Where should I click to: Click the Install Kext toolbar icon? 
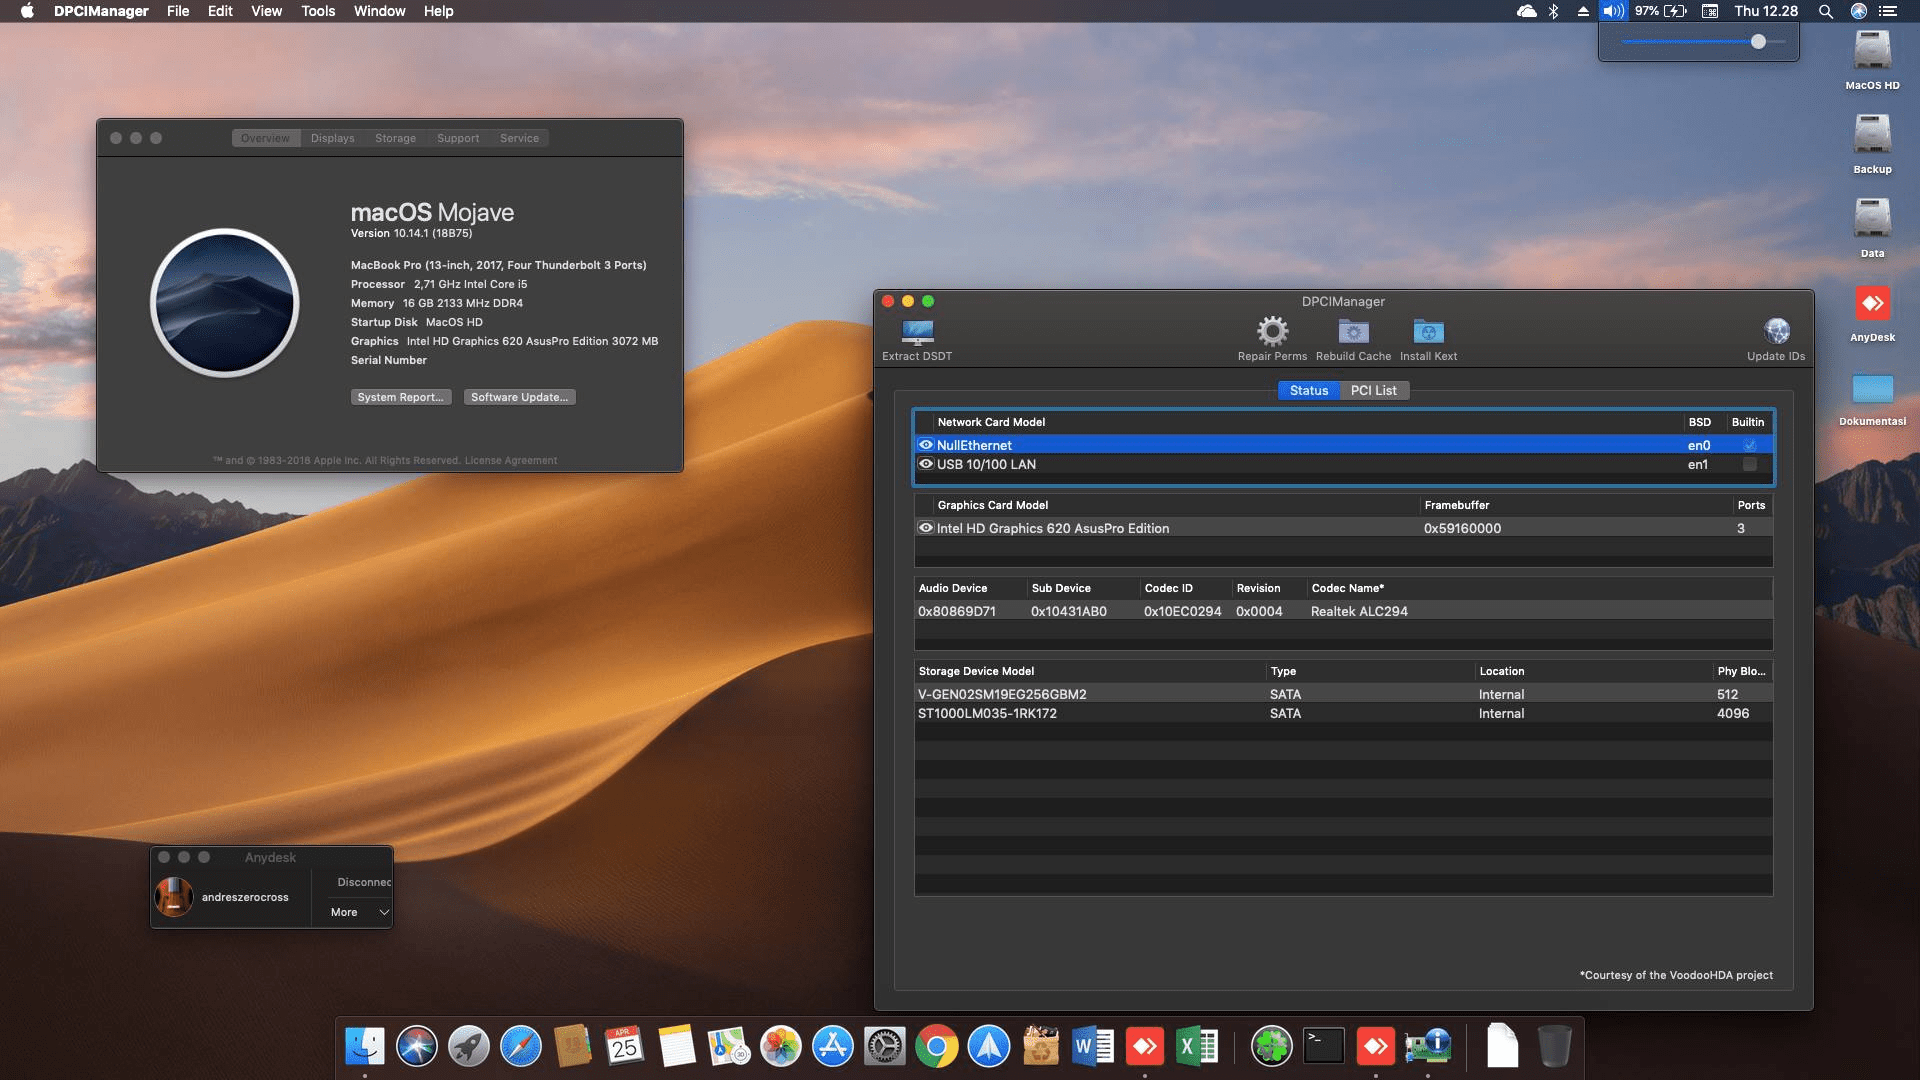tap(1428, 331)
